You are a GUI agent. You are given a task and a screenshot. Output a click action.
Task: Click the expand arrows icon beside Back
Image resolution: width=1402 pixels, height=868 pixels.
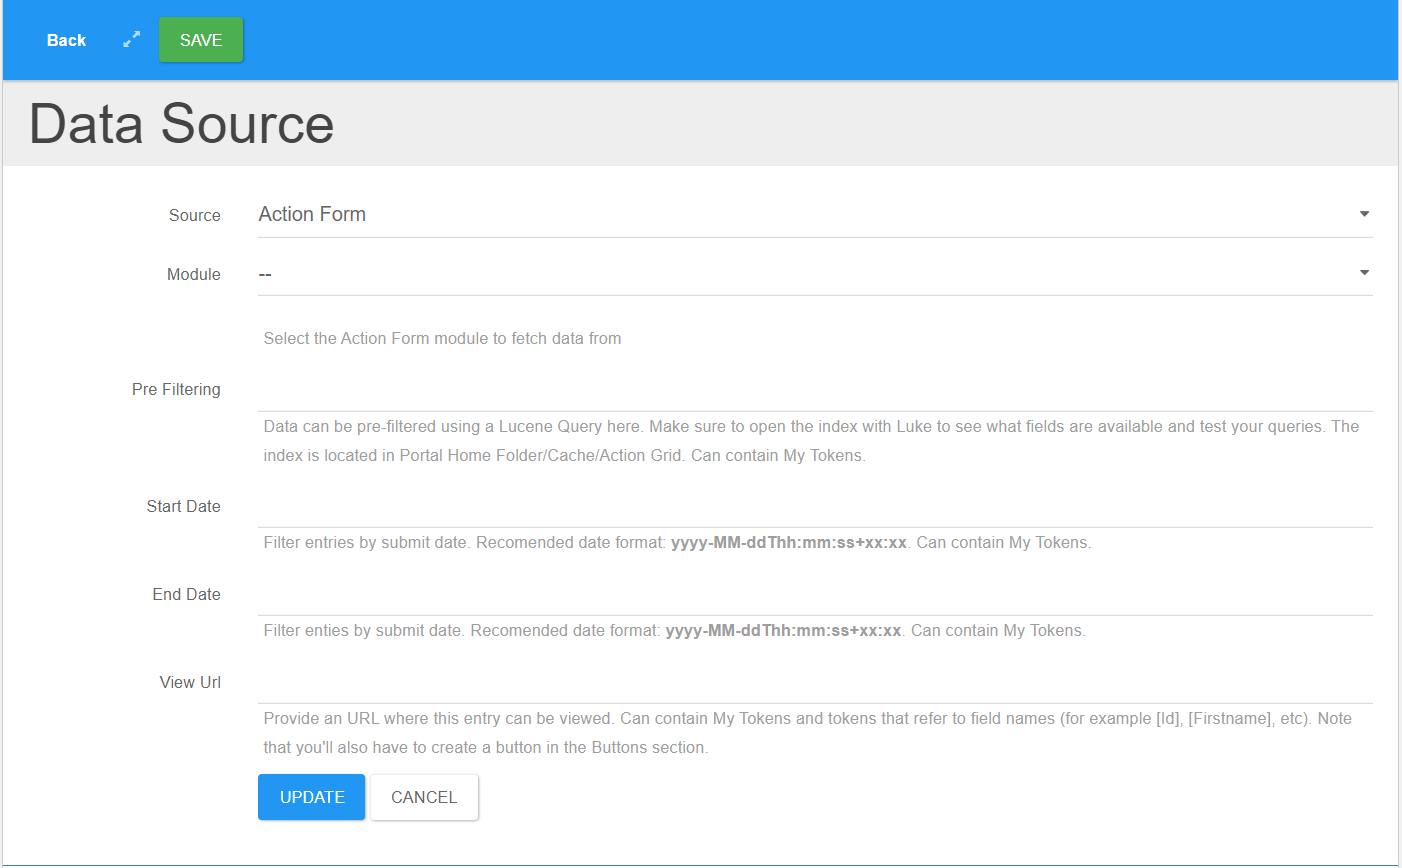pyautogui.click(x=131, y=40)
